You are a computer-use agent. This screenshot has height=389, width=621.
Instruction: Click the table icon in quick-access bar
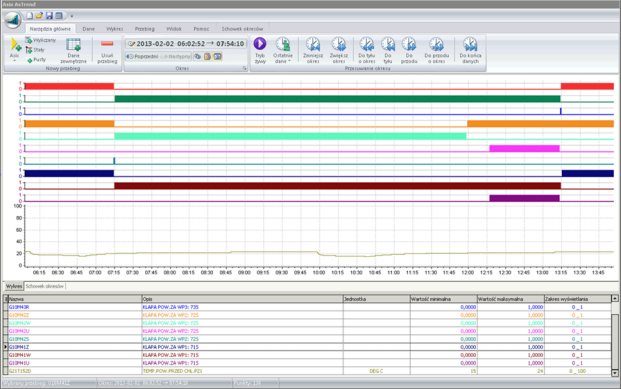(x=59, y=16)
